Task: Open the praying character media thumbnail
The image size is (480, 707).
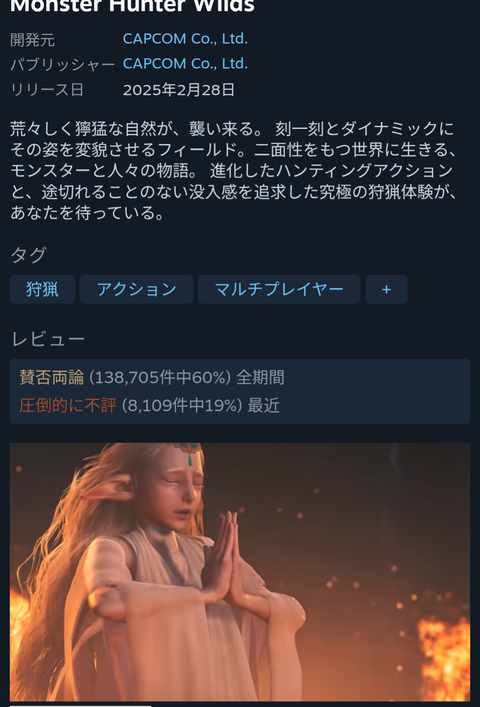Action: [x=240, y=572]
